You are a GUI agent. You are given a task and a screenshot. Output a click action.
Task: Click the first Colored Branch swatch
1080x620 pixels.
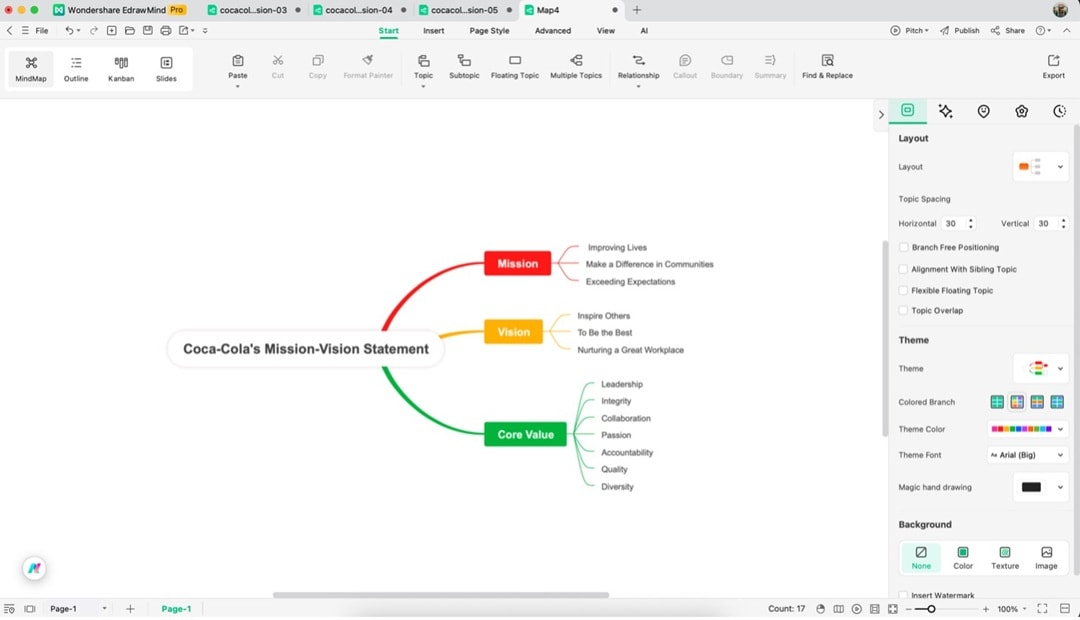click(997, 402)
